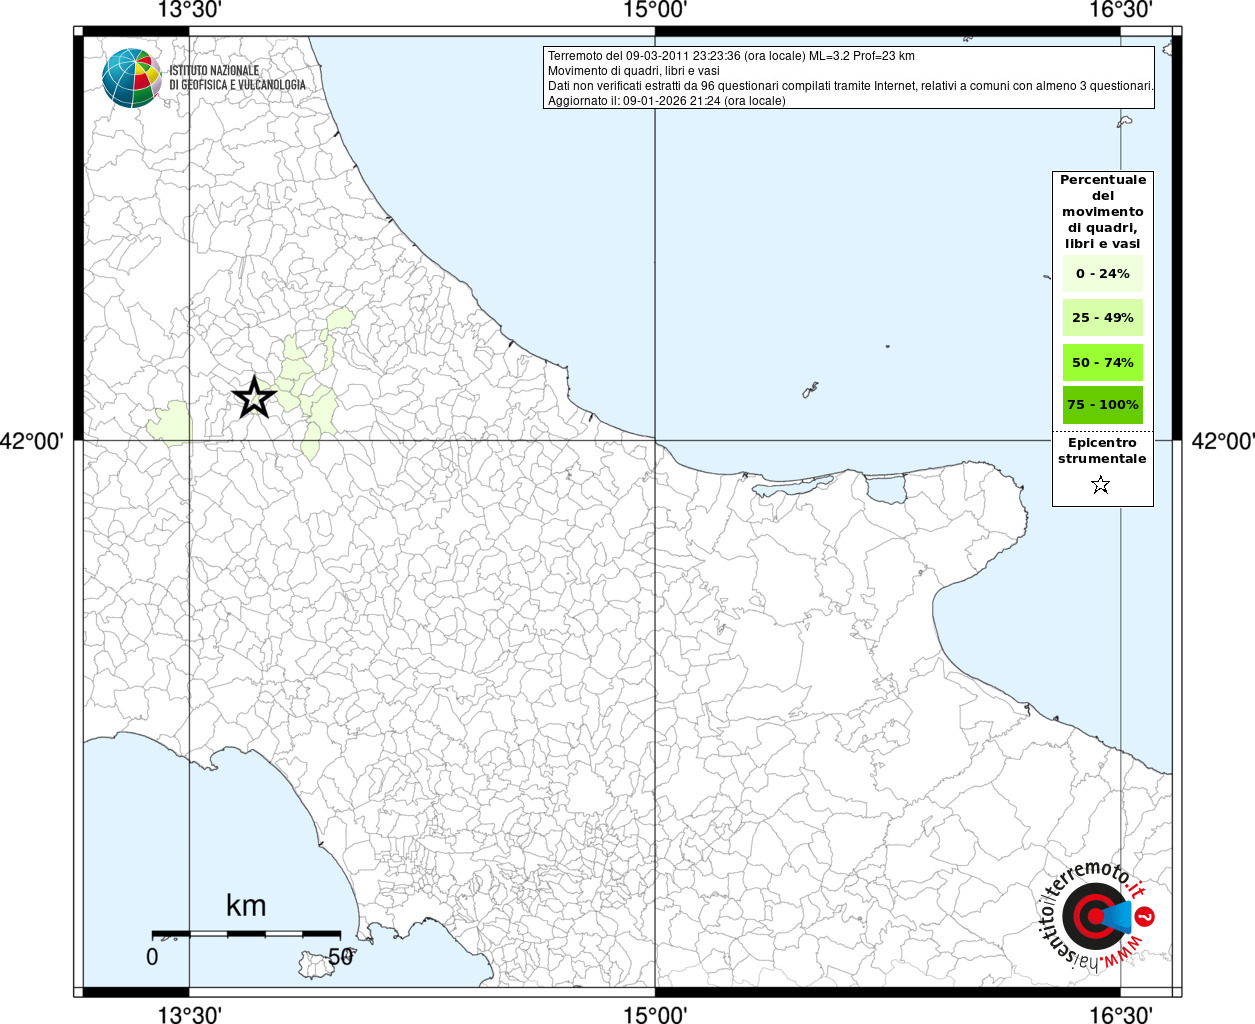Click the legend title Percentuale del movimento
Image resolution: width=1255 pixels, height=1024 pixels.
[x=1103, y=211]
